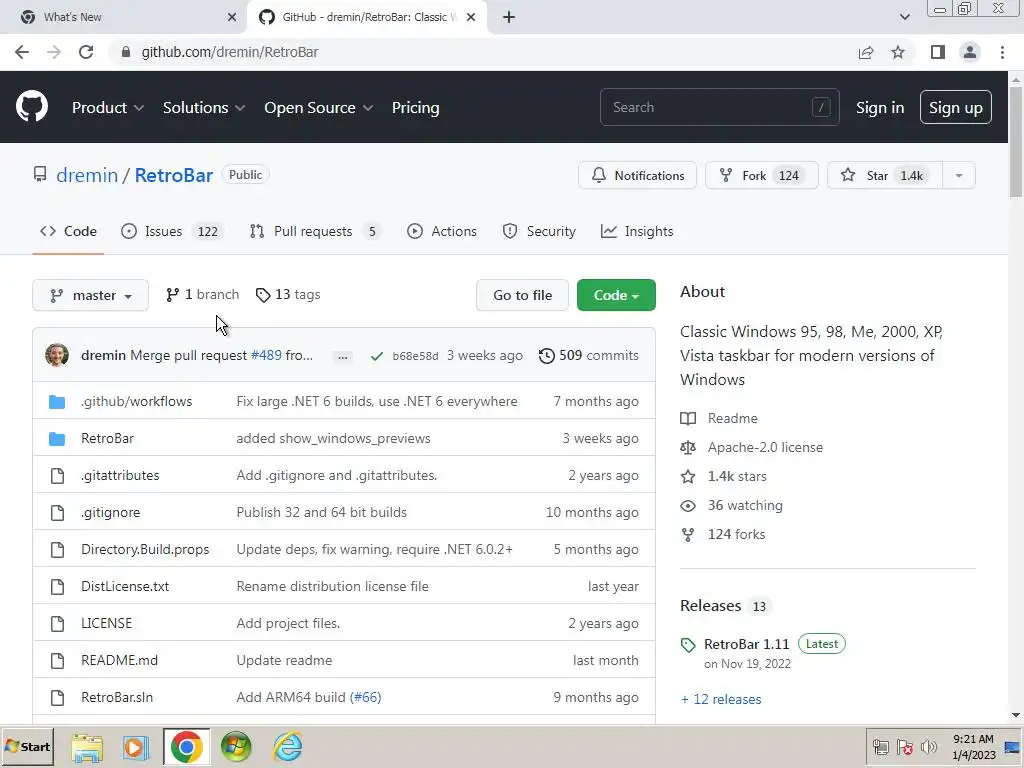Click the RetroBar repository name link
Image resolution: width=1024 pixels, height=768 pixels.
coord(174,175)
